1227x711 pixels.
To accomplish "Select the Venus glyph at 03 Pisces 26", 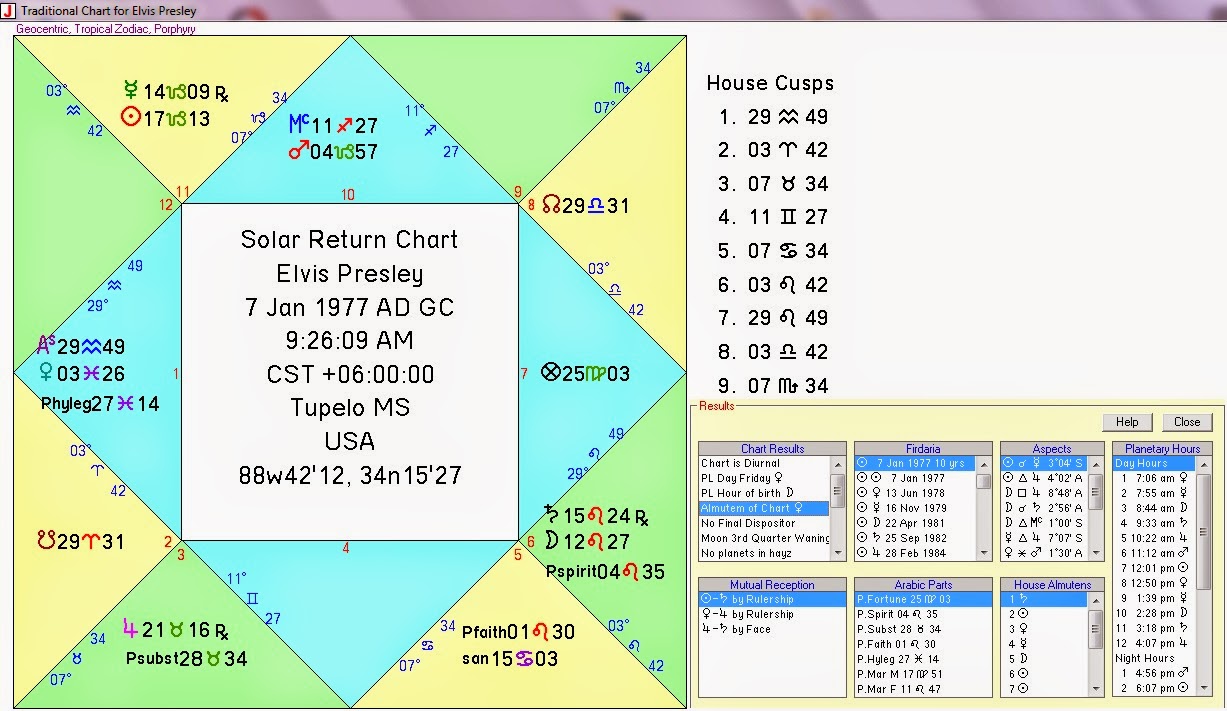I will point(45,373).
